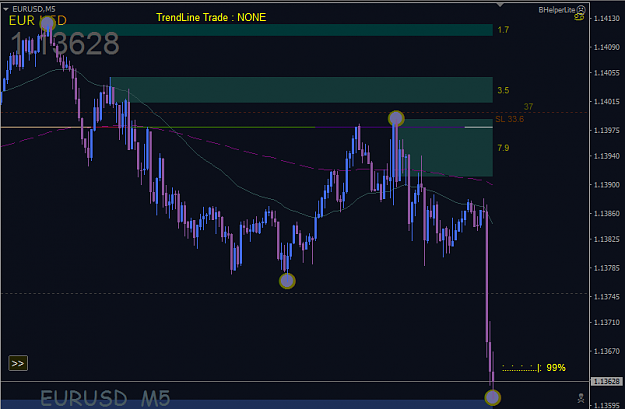
Task: Click the large EURUSD M5 watermark label
Action: [105, 398]
